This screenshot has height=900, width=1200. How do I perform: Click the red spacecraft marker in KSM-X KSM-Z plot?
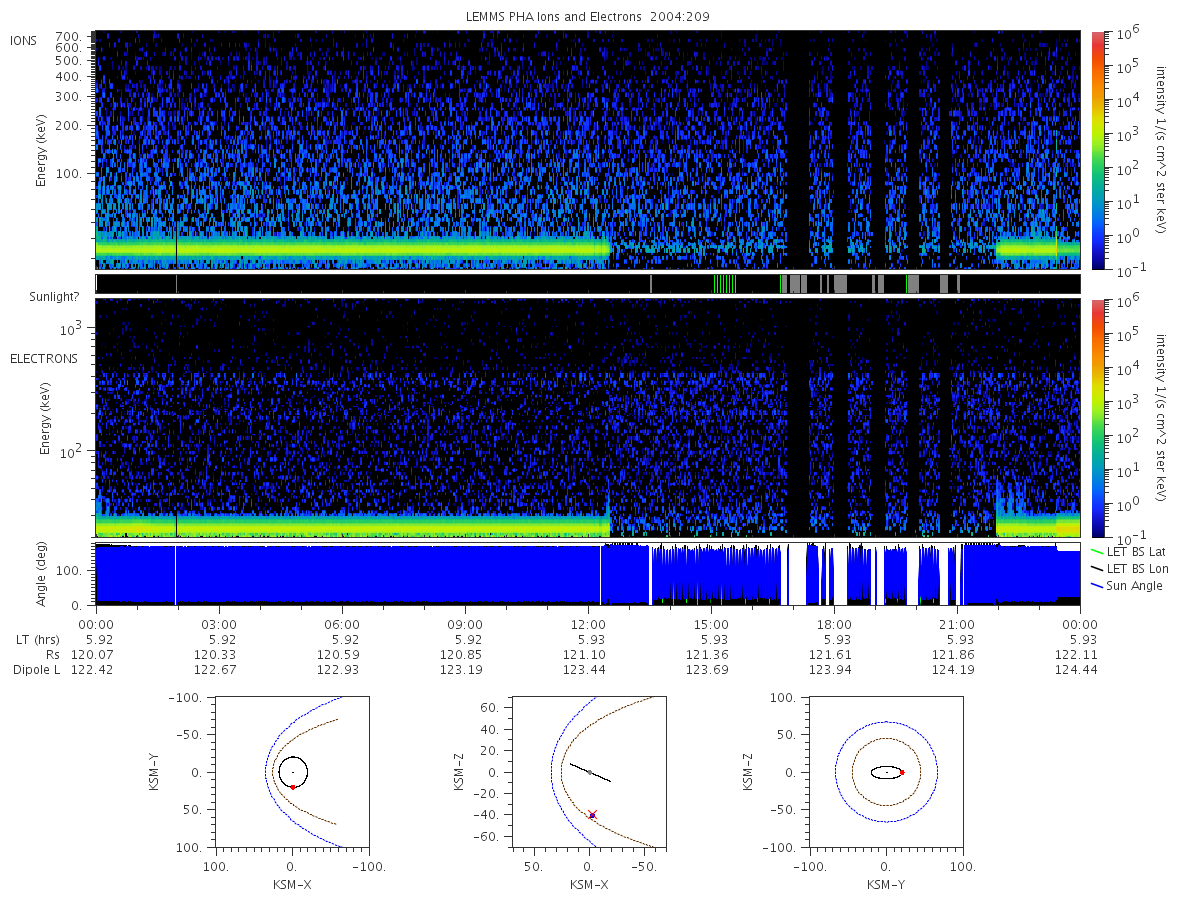[x=592, y=815]
